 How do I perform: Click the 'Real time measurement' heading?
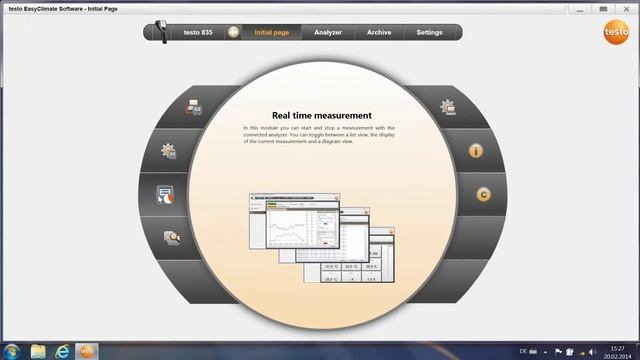[322, 116]
